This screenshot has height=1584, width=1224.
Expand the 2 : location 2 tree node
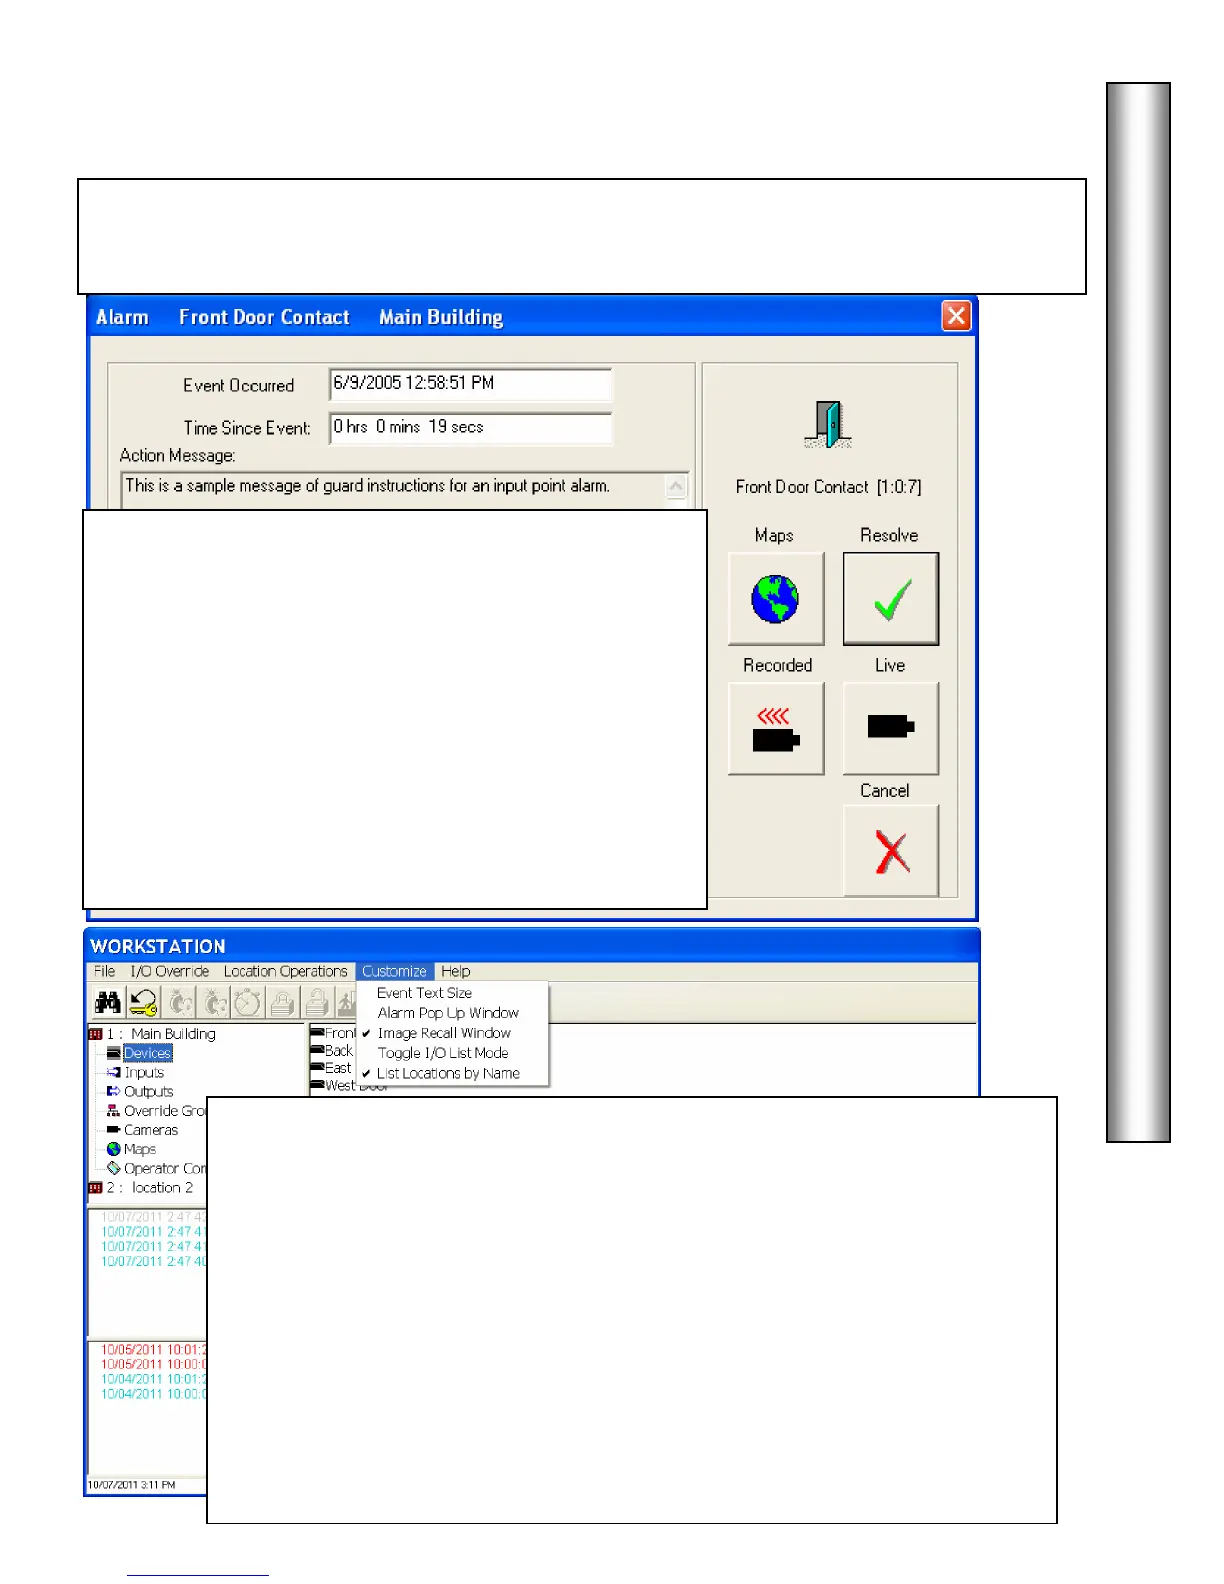(96, 1188)
